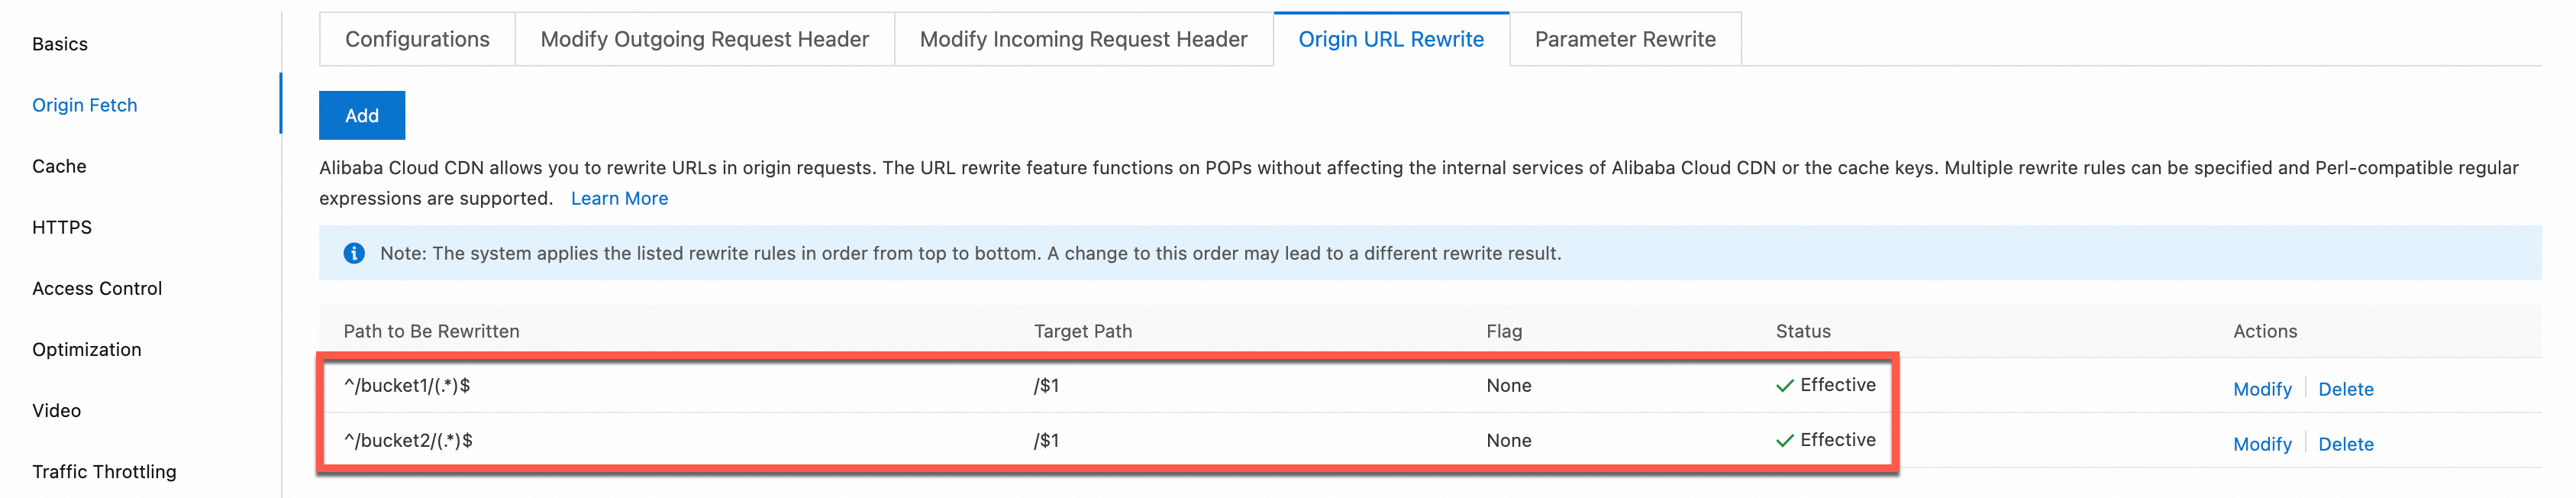The height and width of the screenshot is (498, 2576).
Task: Select the Origin URL Rewrite tab
Action: tap(1390, 39)
